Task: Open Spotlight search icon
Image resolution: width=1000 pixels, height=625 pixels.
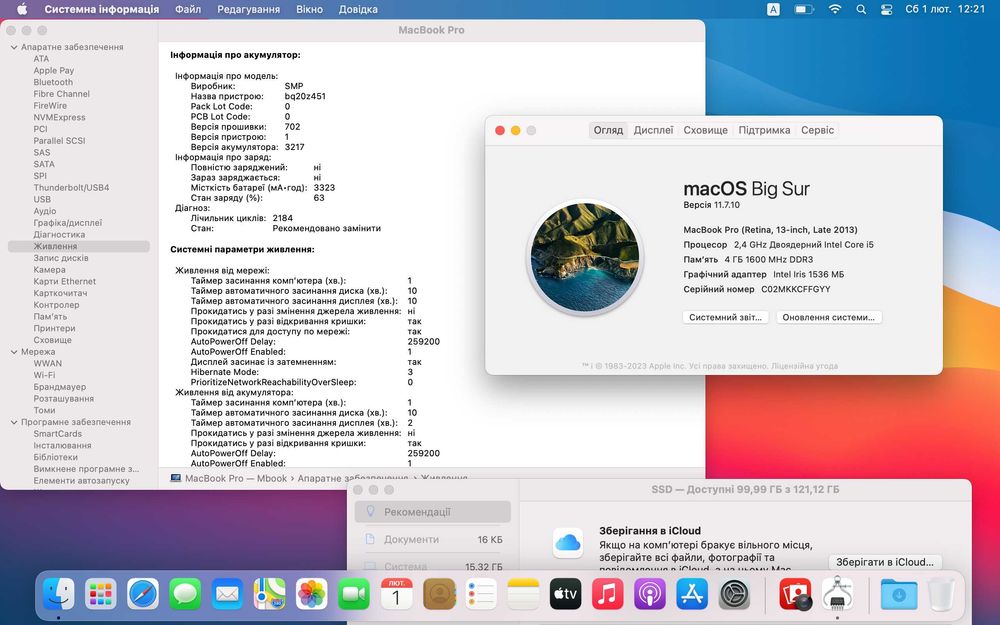Action: click(861, 9)
